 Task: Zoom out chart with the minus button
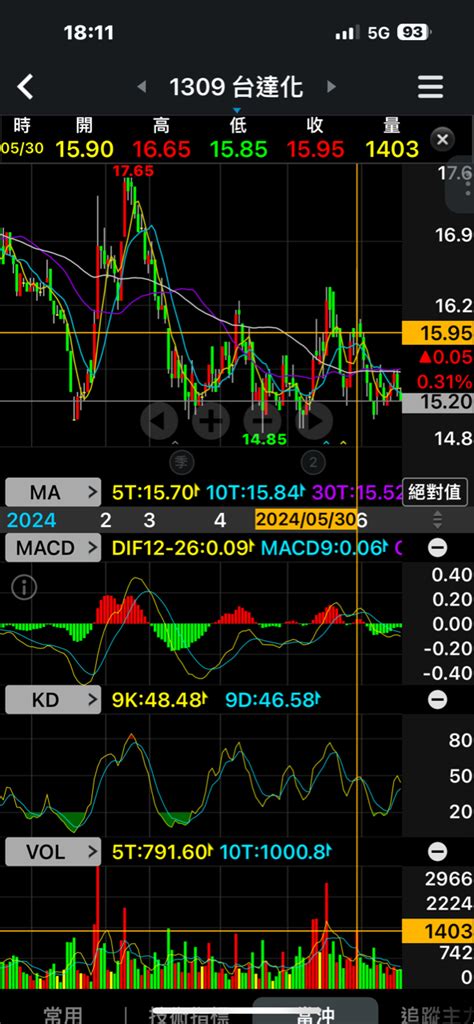[x=262, y=421]
